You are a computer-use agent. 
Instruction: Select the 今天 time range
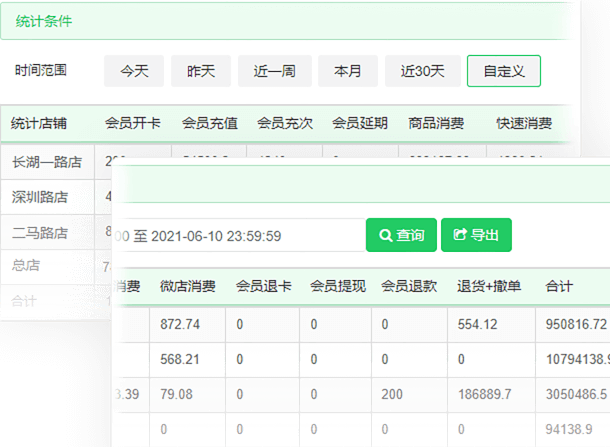135,71
